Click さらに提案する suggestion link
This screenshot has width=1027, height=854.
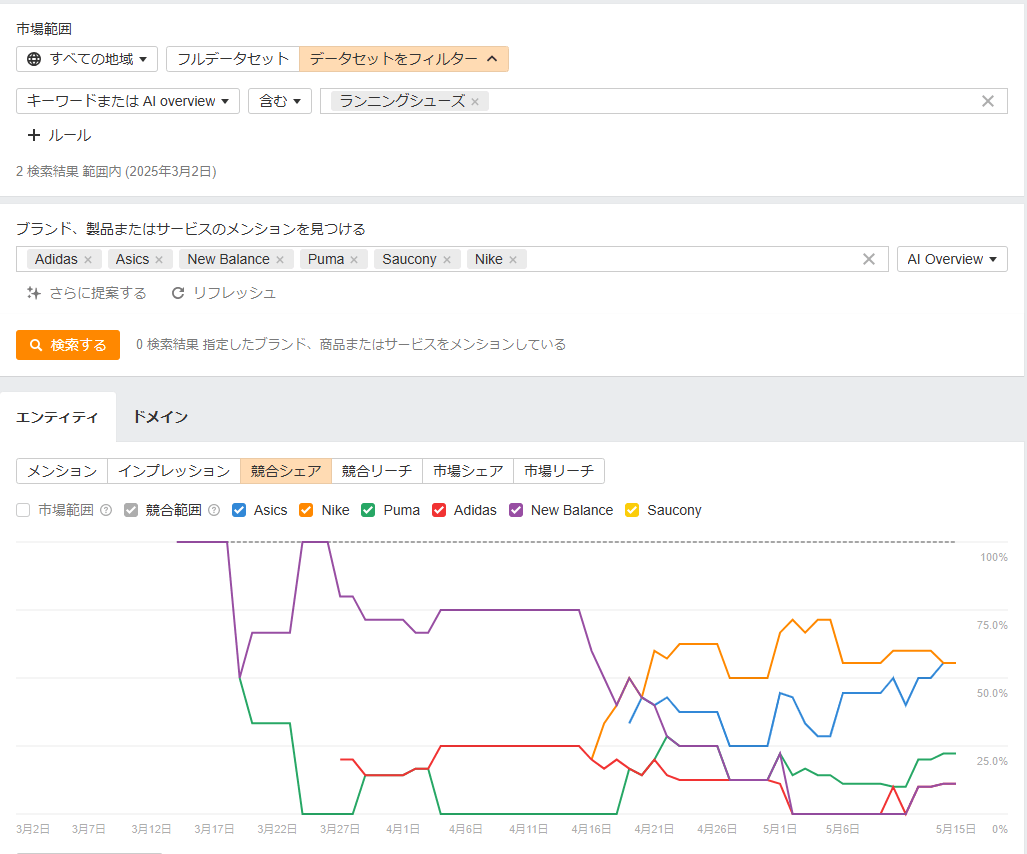coord(87,293)
